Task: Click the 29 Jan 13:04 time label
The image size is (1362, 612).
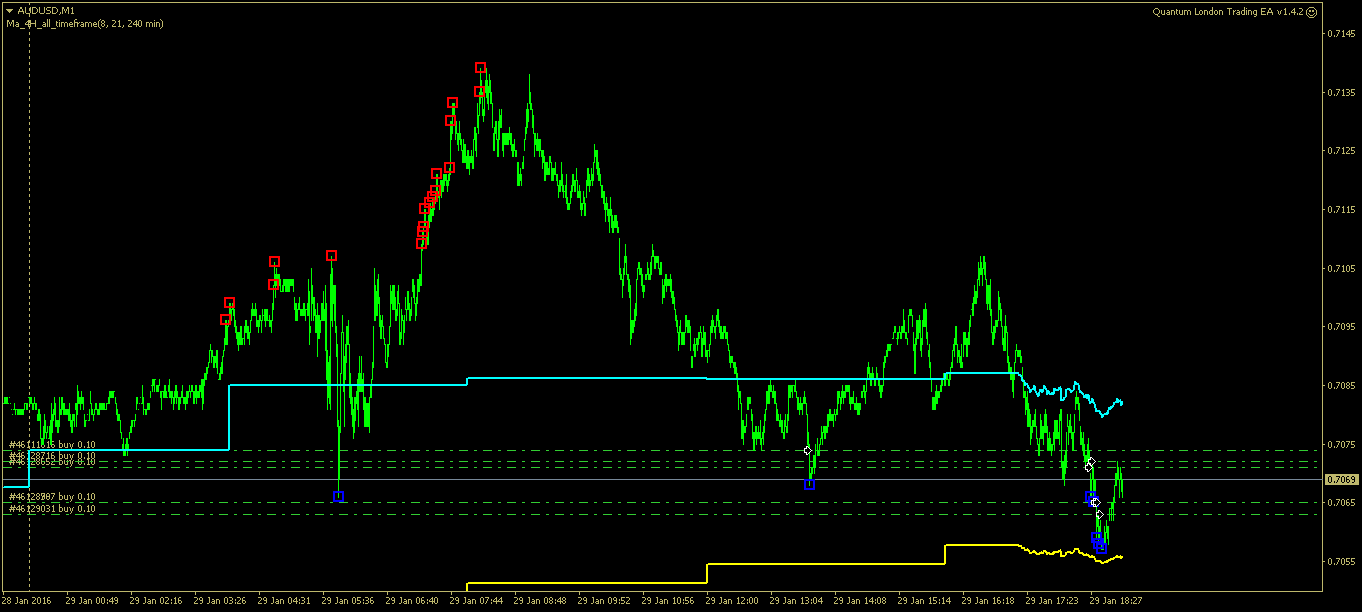Action: click(x=796, y=601)
